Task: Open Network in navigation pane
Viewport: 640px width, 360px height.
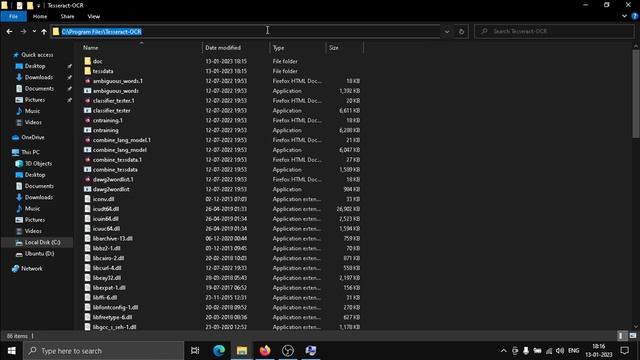Action: 31,269
